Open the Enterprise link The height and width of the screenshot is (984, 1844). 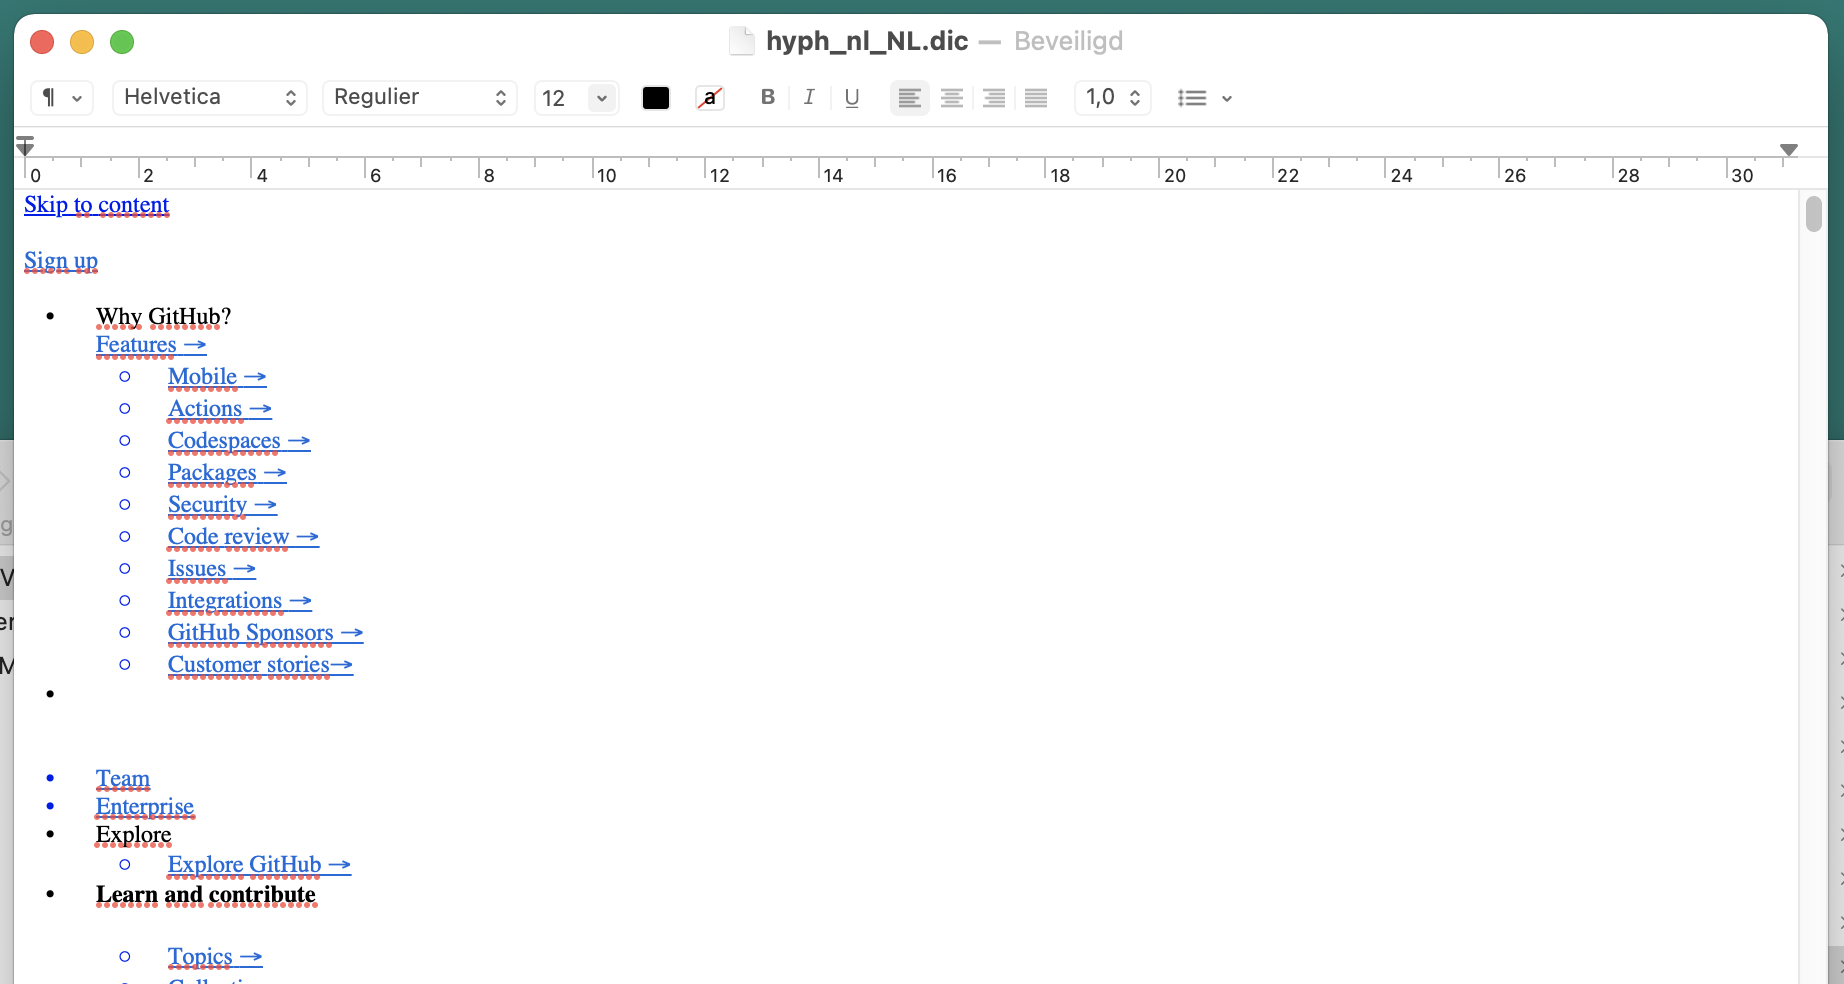point(145,807)
